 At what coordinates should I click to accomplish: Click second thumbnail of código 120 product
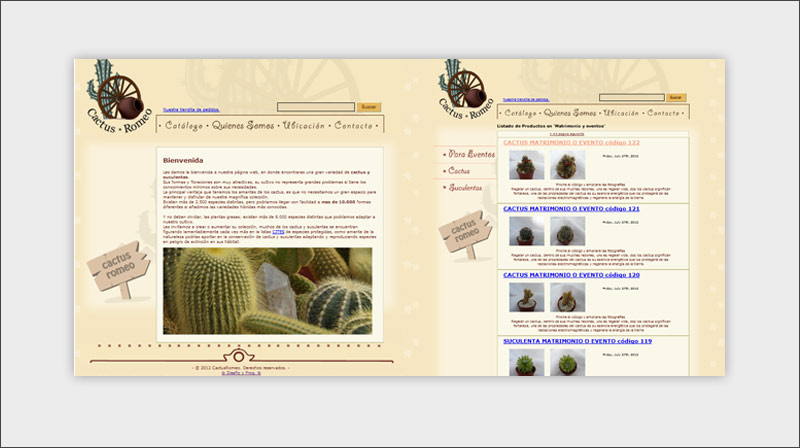pyautogui.click(x=567, y=297)
